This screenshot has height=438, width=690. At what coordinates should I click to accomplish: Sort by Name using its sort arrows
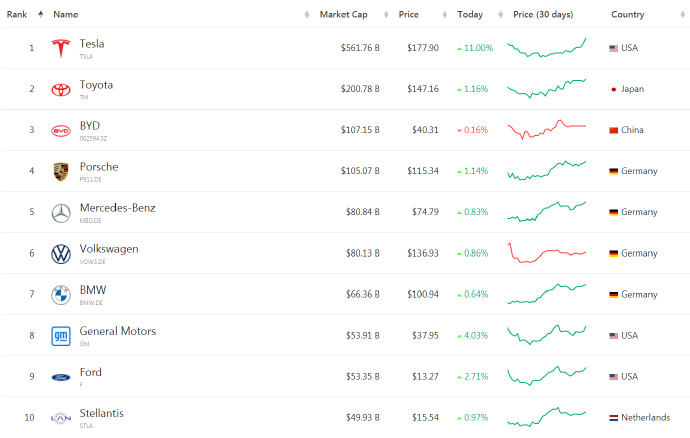click(307, 15)
